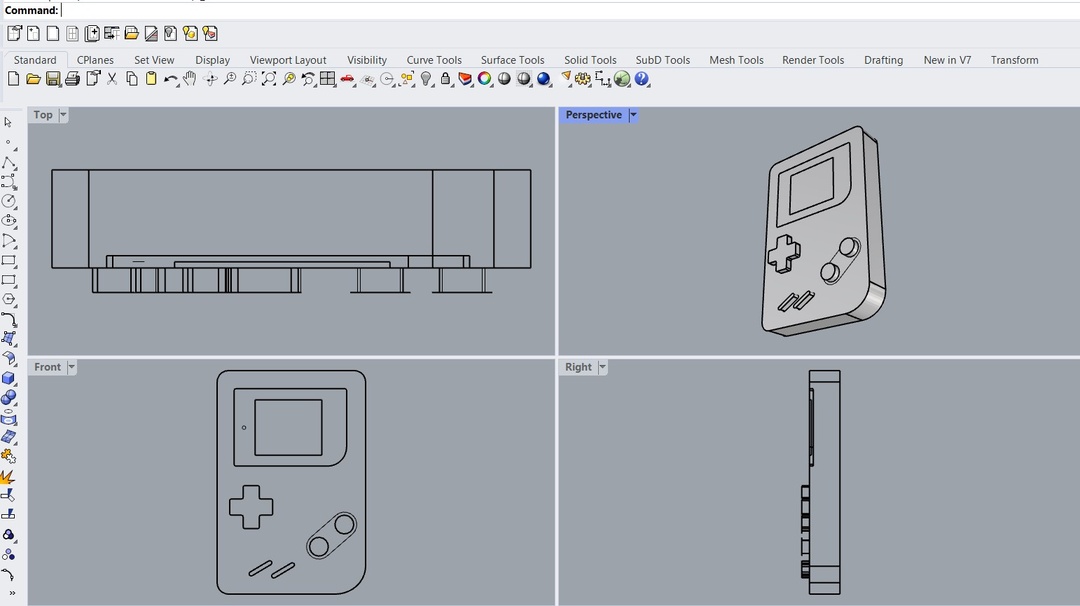Paste from clipboard icon

(151, 79)
